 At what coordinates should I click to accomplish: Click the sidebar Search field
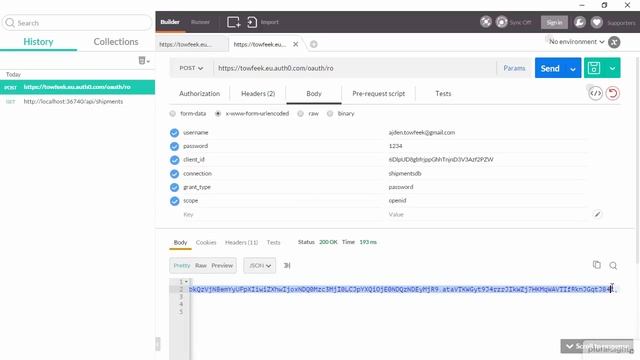click(x=77, y=23)
